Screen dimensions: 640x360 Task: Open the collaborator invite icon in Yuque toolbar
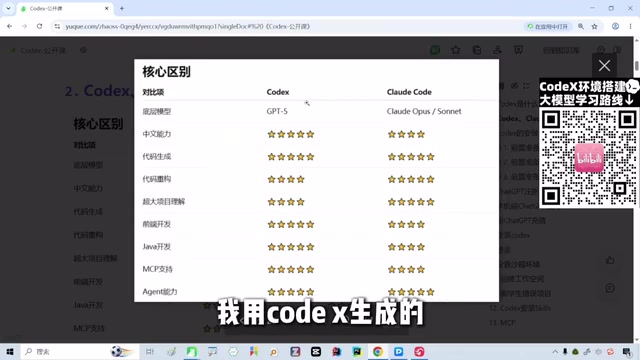point(498,50)
